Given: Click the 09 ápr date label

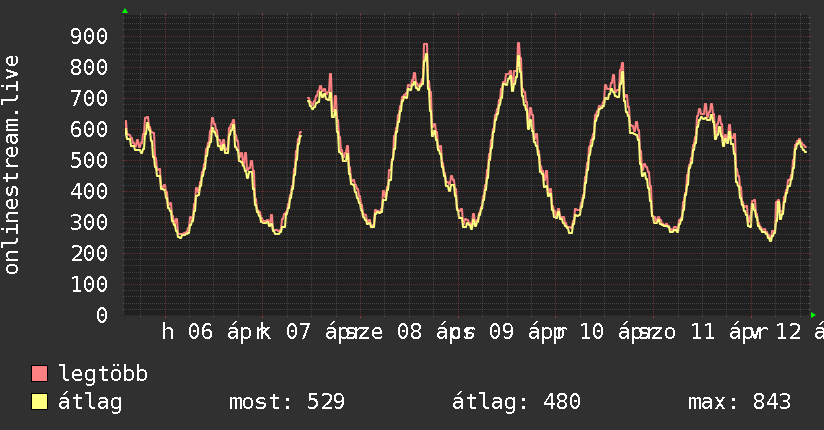Looking at the screenshot, I should (522, 332).
